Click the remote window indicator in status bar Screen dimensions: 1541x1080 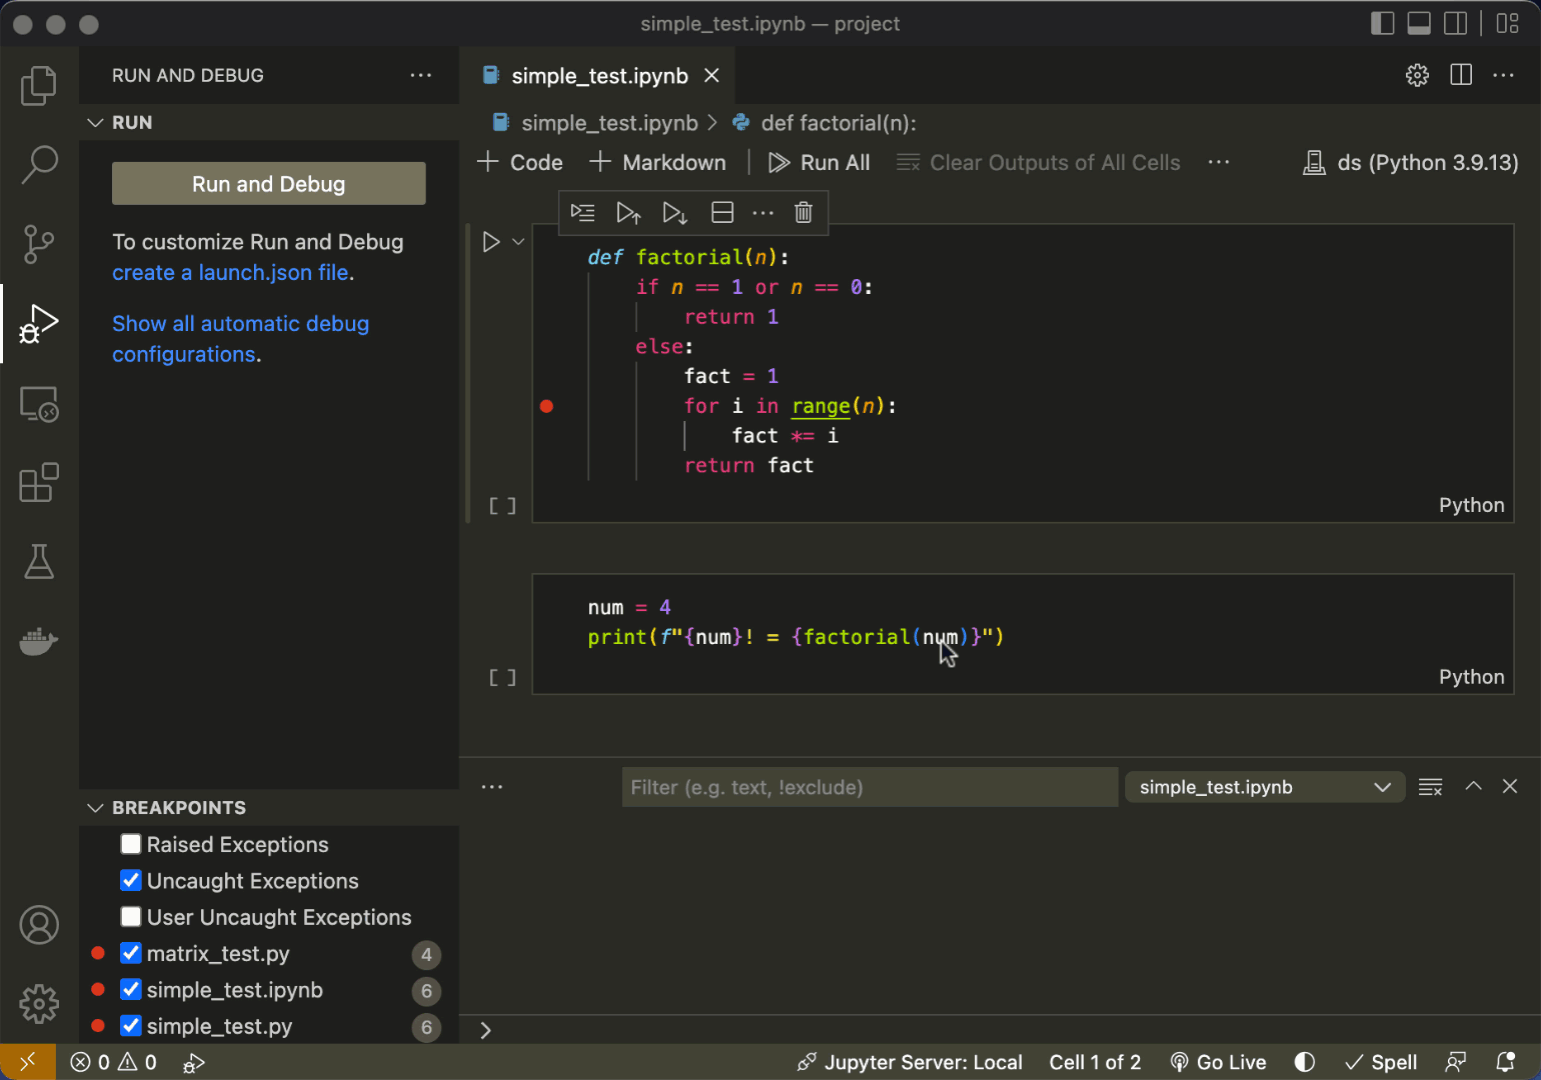pos(27,1062)
